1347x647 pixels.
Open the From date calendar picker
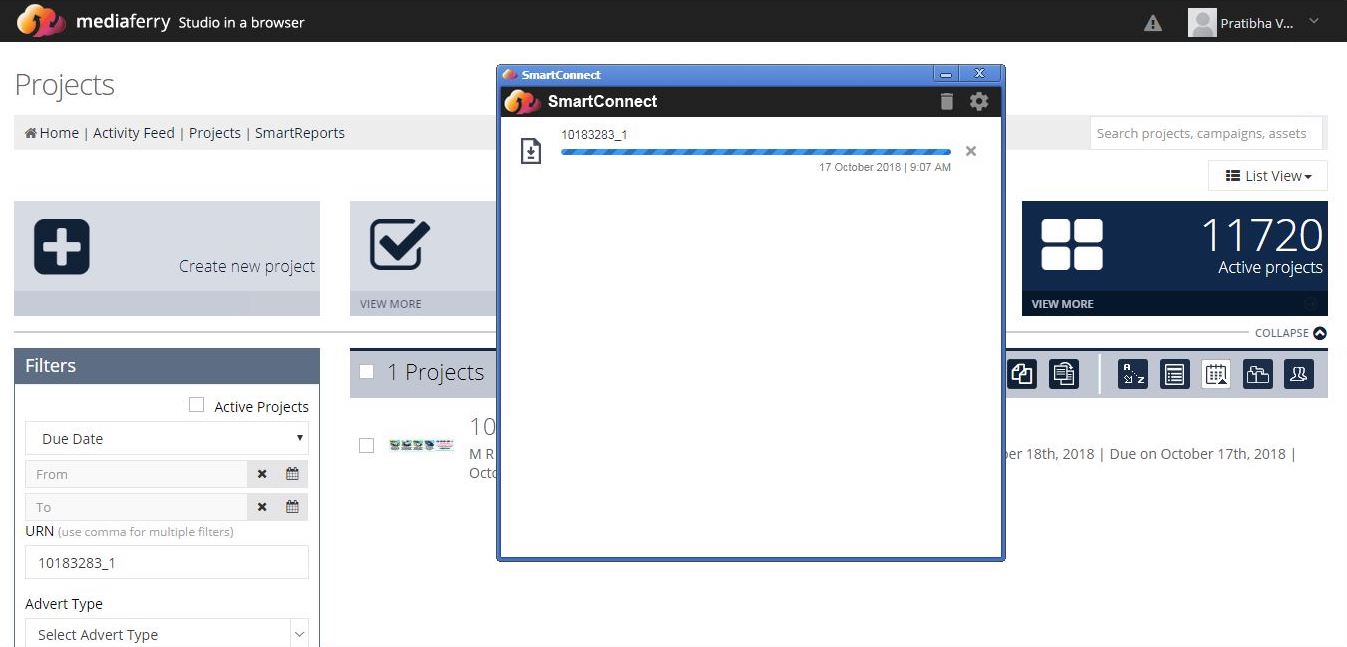pyautogui.click(x=292, y=474)
